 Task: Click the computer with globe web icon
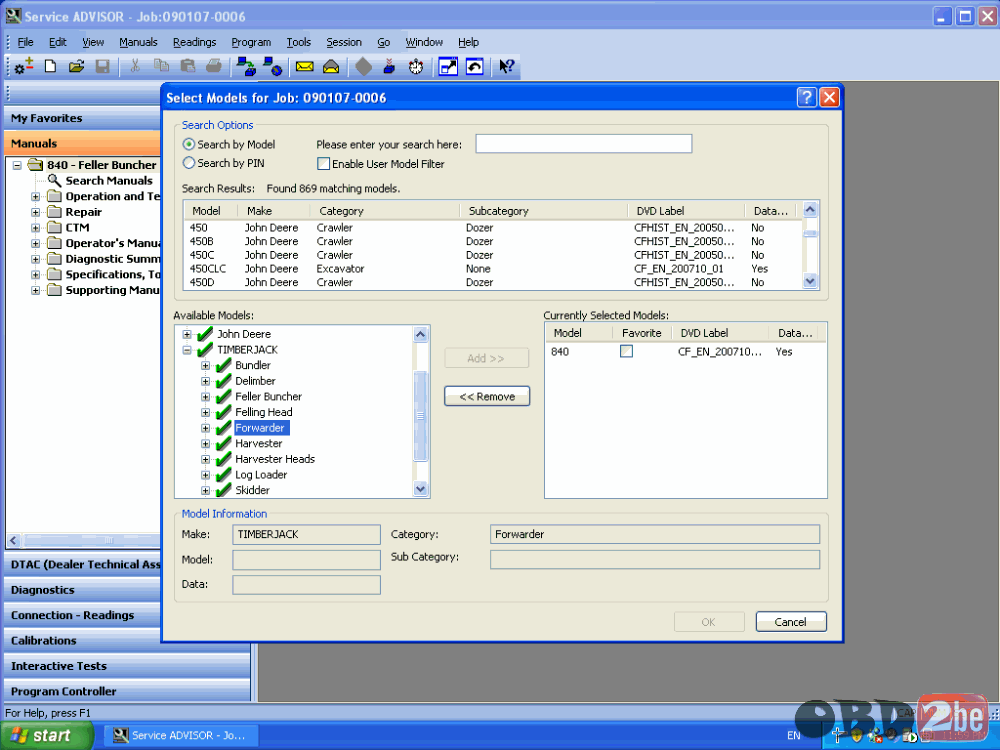(x=272, y=66)
